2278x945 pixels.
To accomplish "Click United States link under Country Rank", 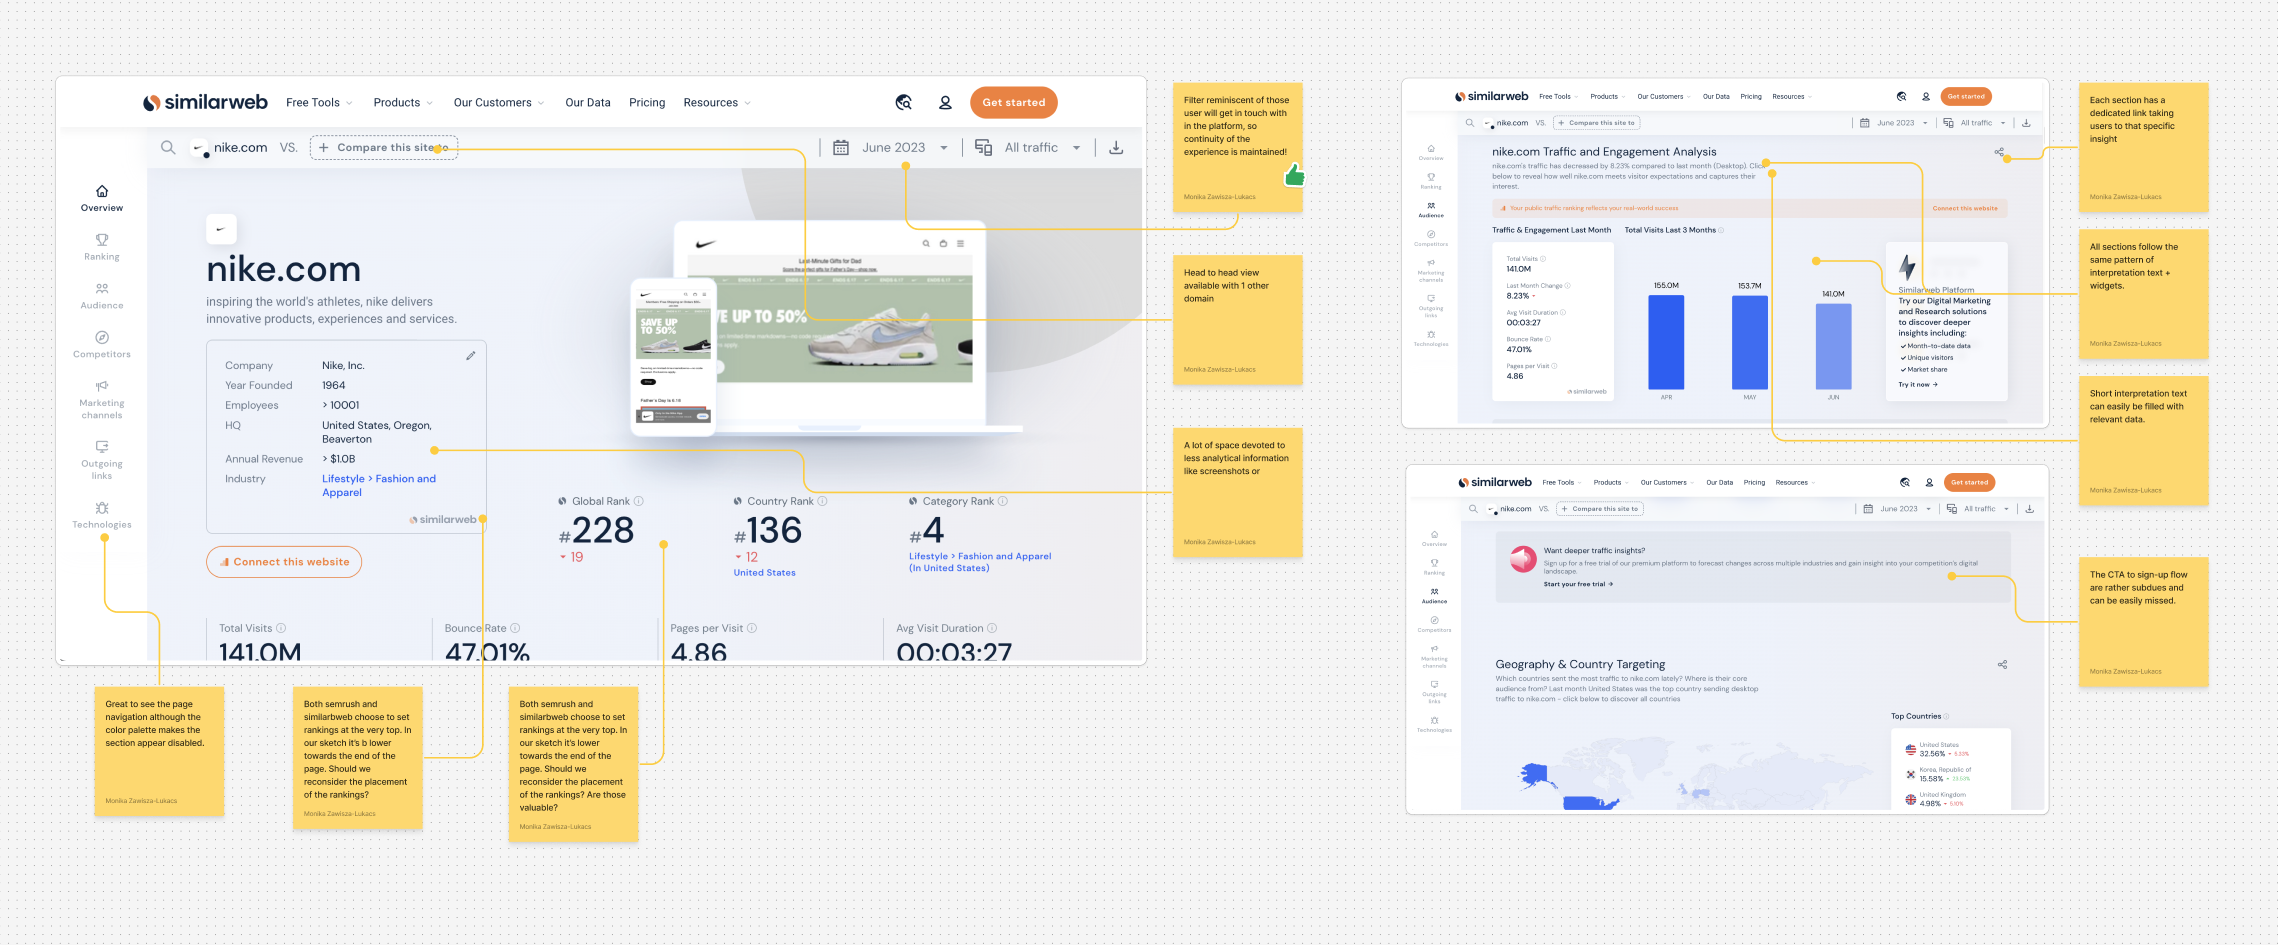I will pos(765,573).
